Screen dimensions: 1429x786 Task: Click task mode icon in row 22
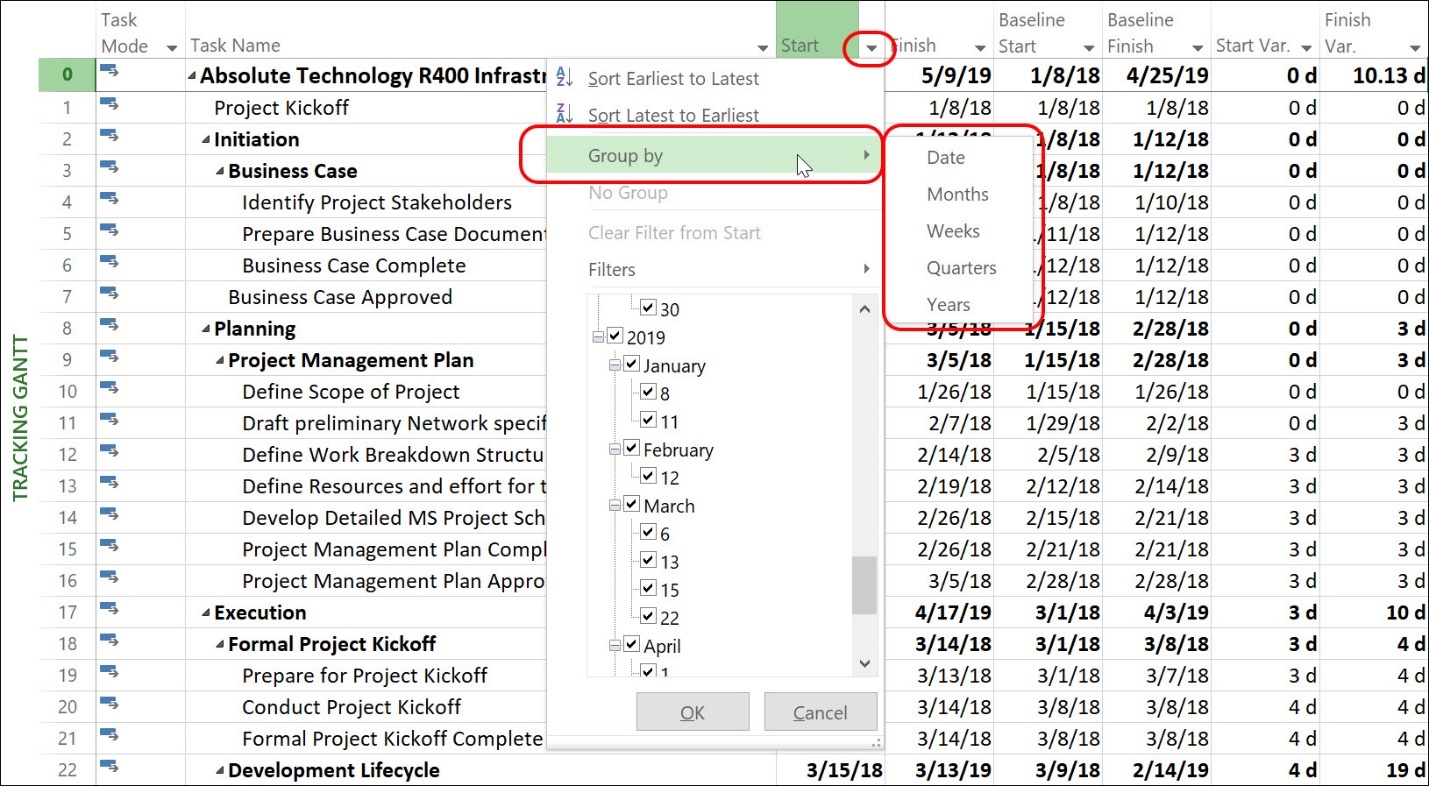(x=109, y=768)
